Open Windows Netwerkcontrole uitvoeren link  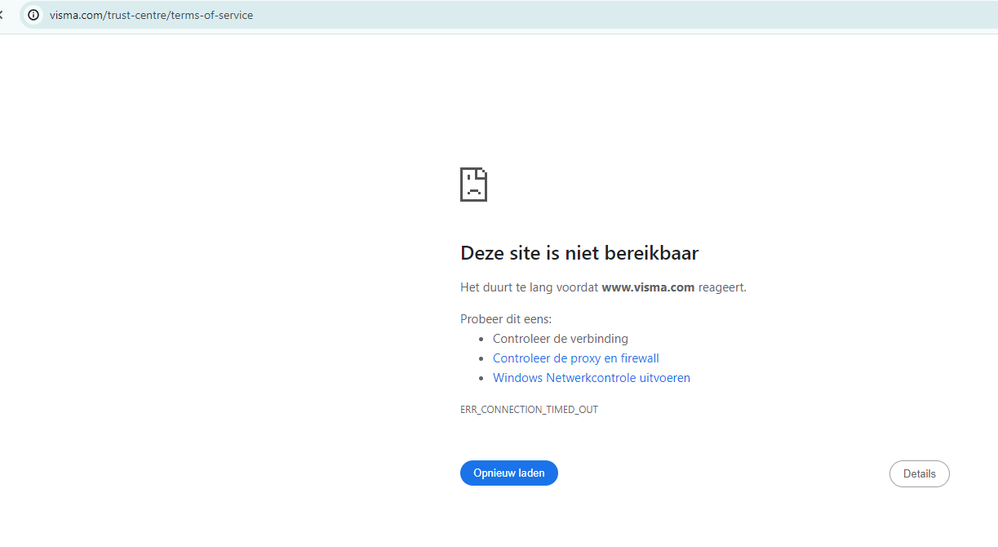tap(591, 378)
